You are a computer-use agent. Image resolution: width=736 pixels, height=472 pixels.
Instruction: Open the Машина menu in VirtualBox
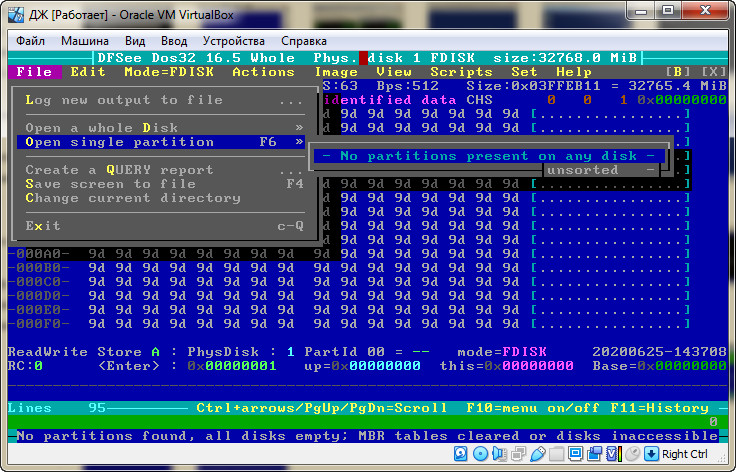86,41
